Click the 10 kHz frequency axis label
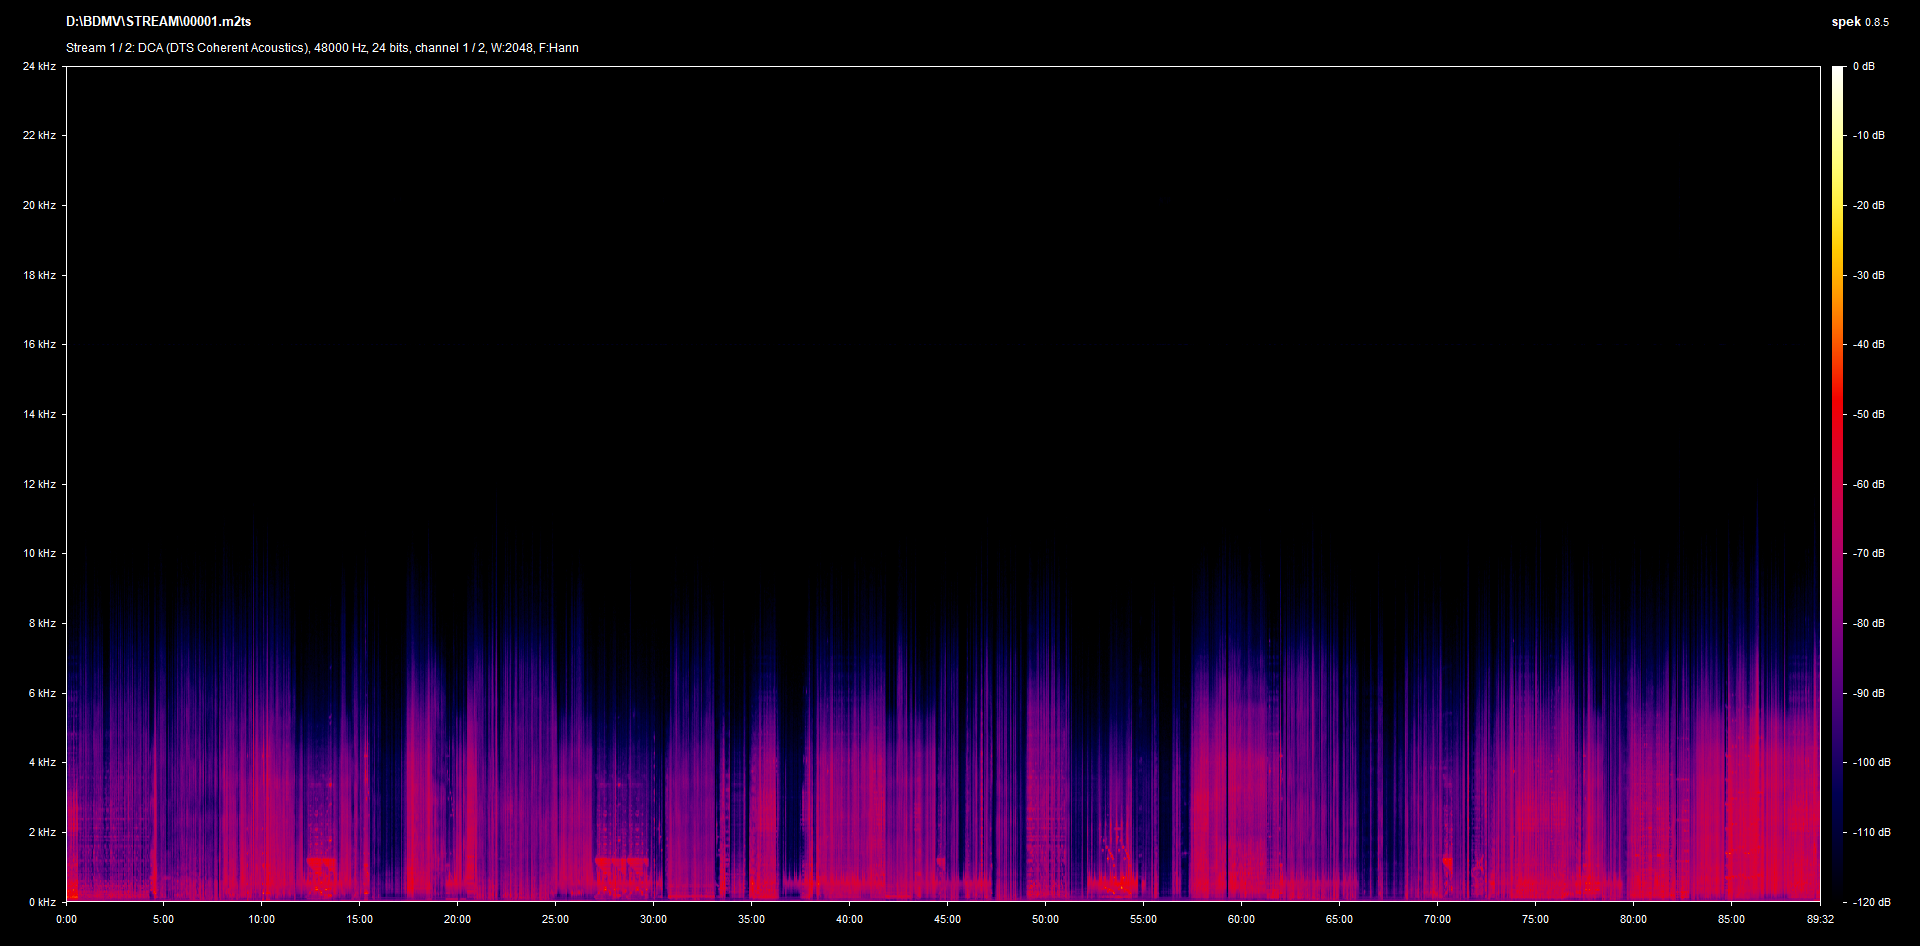Viewport: 1920px width, 946px height. click(x=39, y=553)
